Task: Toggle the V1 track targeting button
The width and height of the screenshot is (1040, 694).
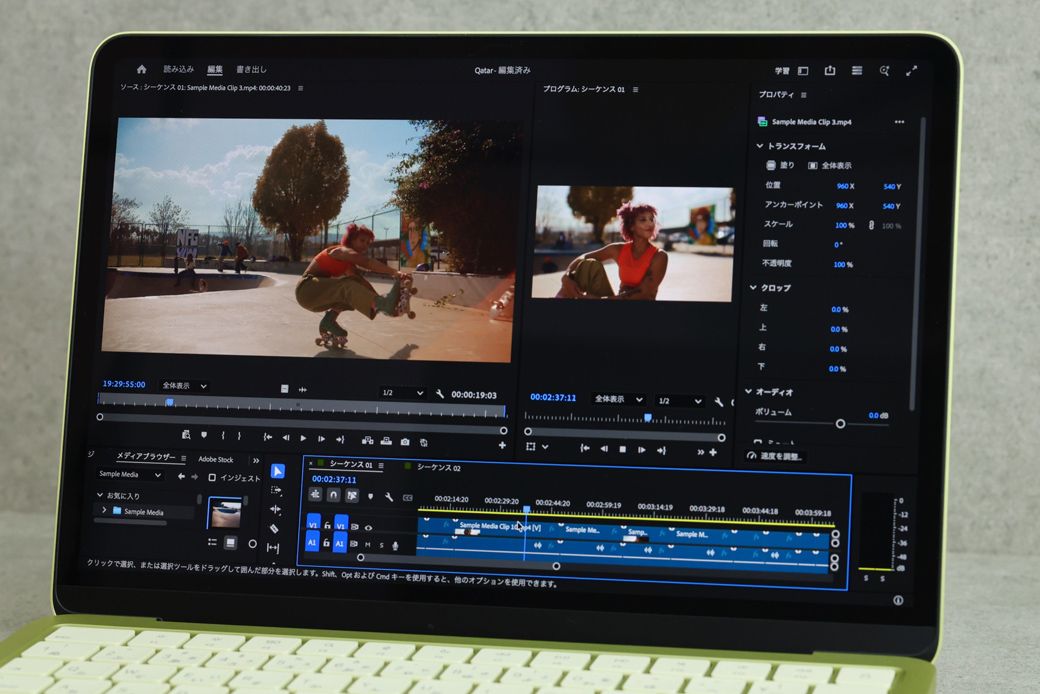Action: (340, 527)
